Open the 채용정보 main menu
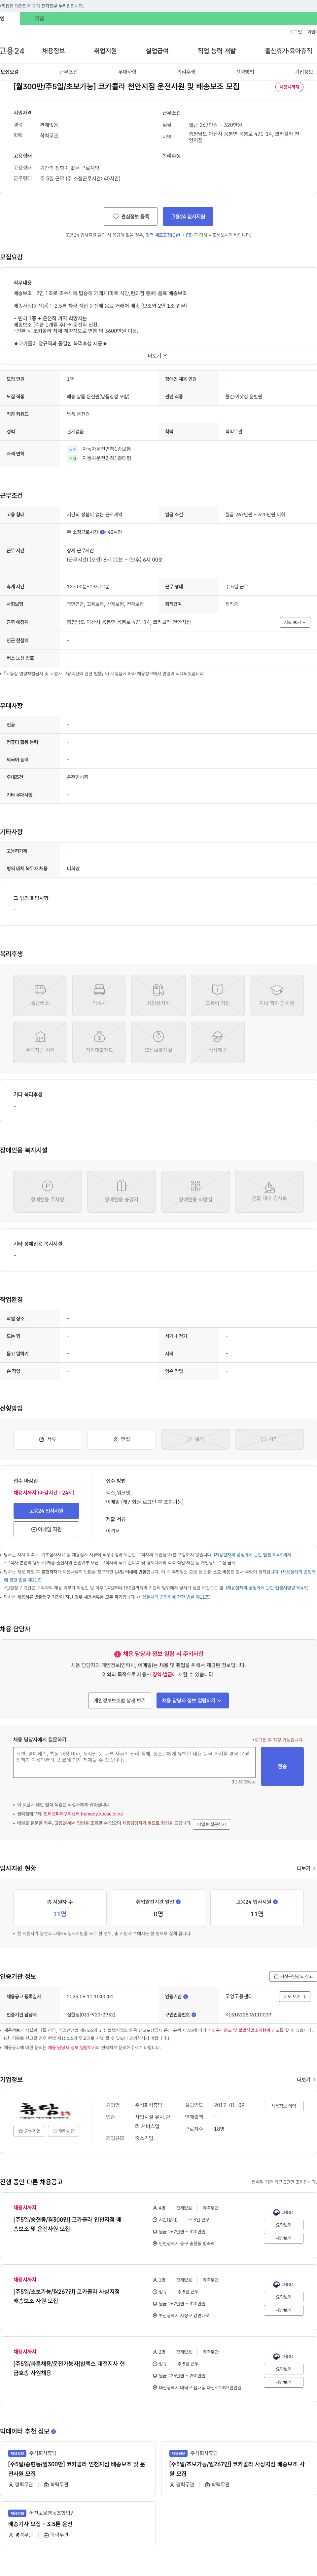Screen dimensions: 317x2576 [53, 51]
